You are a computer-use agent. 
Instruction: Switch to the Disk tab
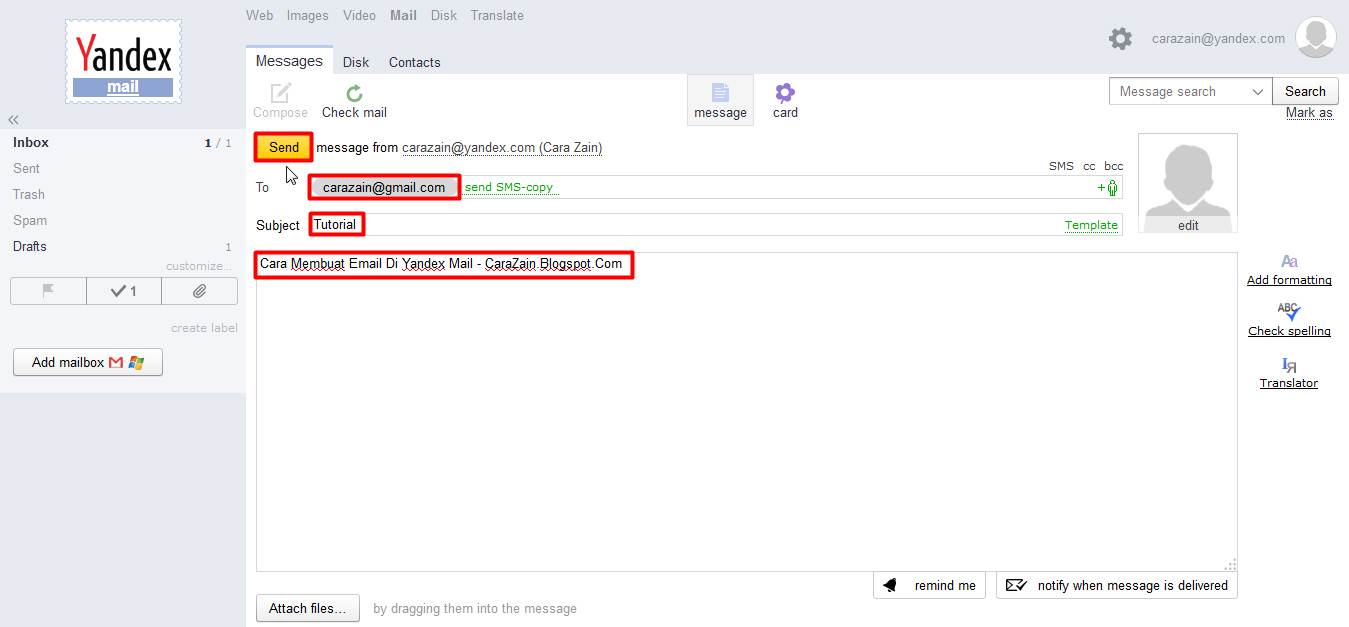coord(356,62)
